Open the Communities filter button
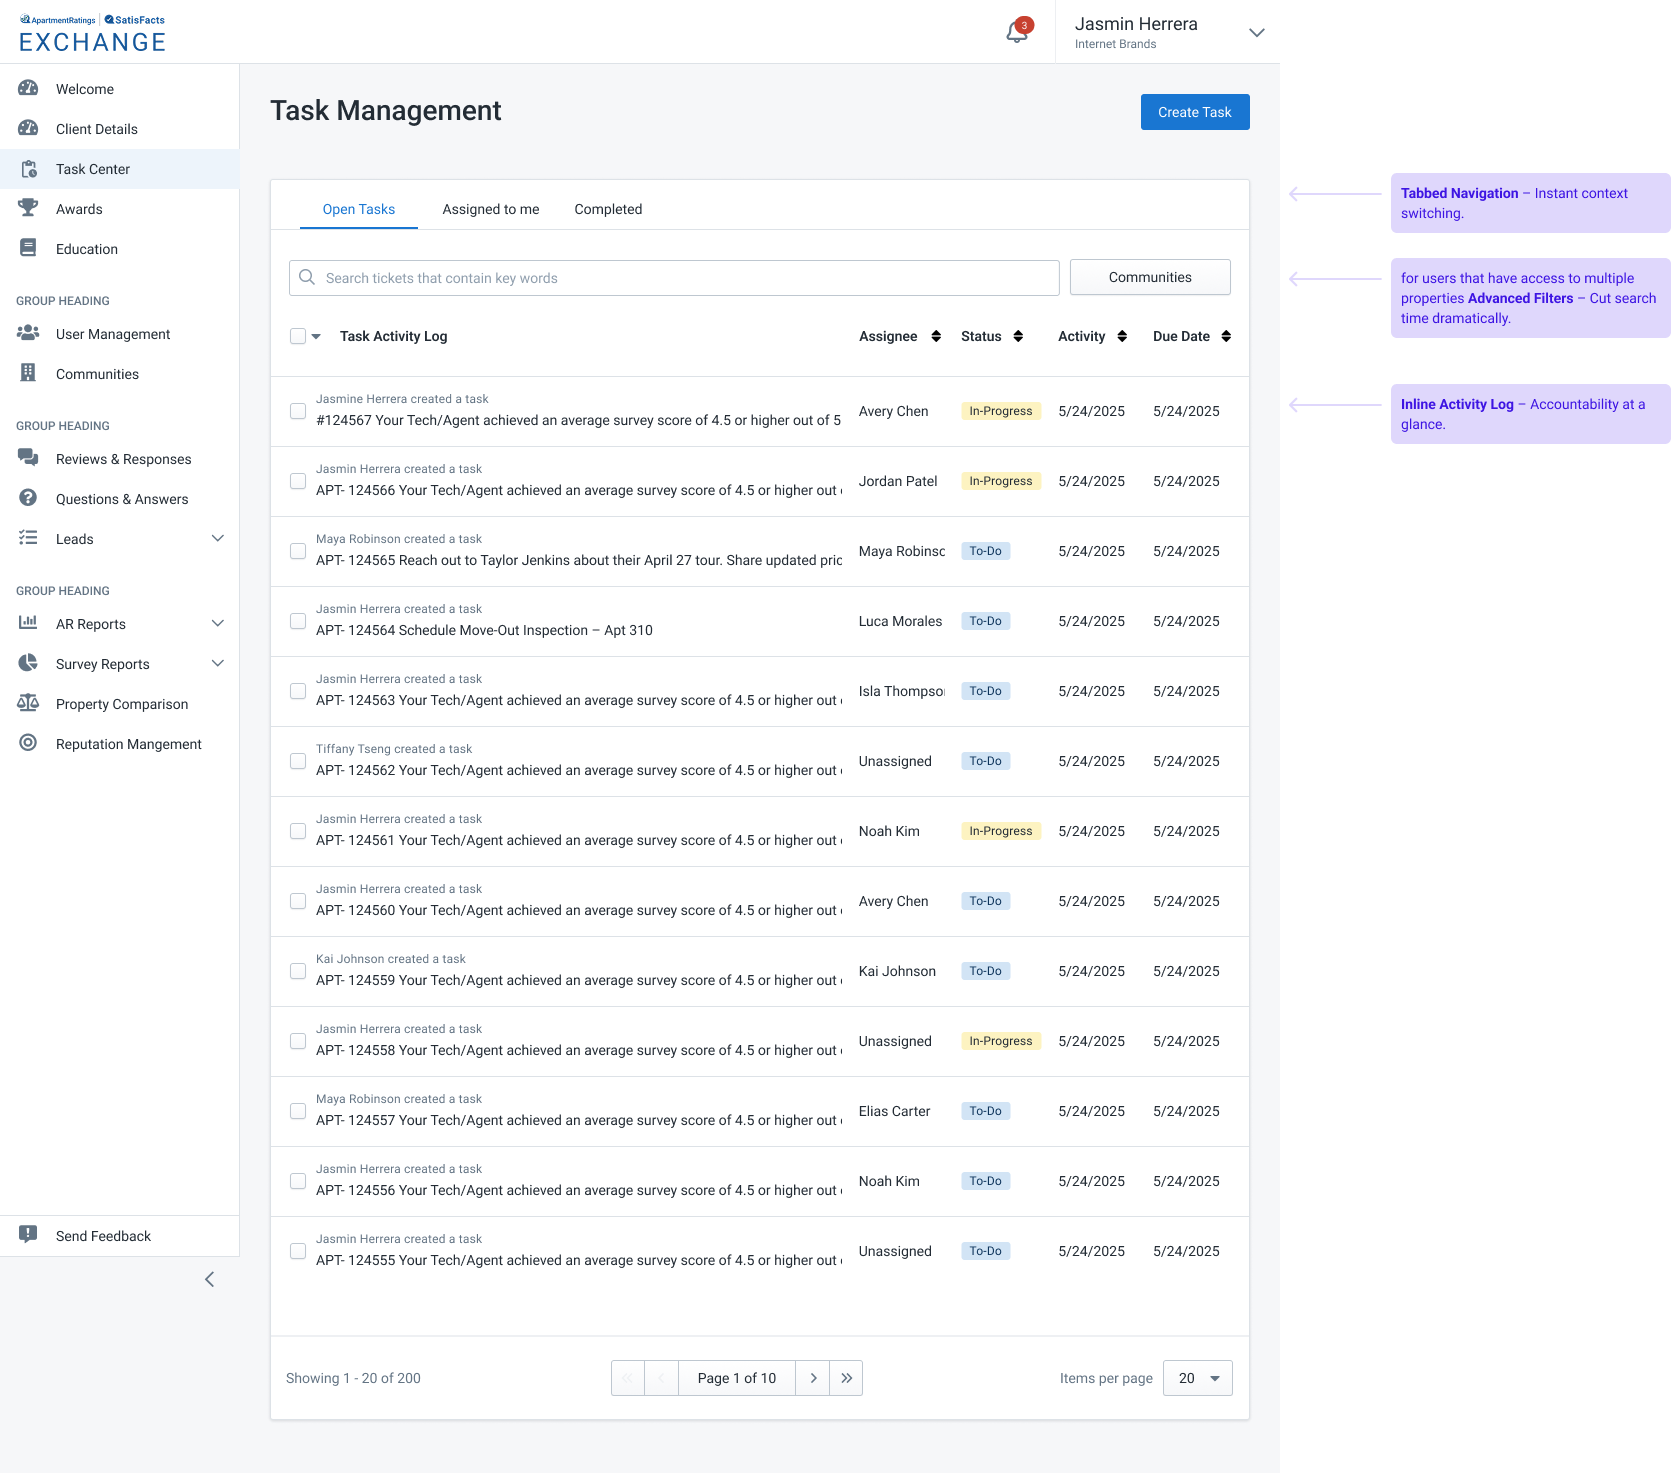Viewport: 1672px width, 1473px height. 1149,277
